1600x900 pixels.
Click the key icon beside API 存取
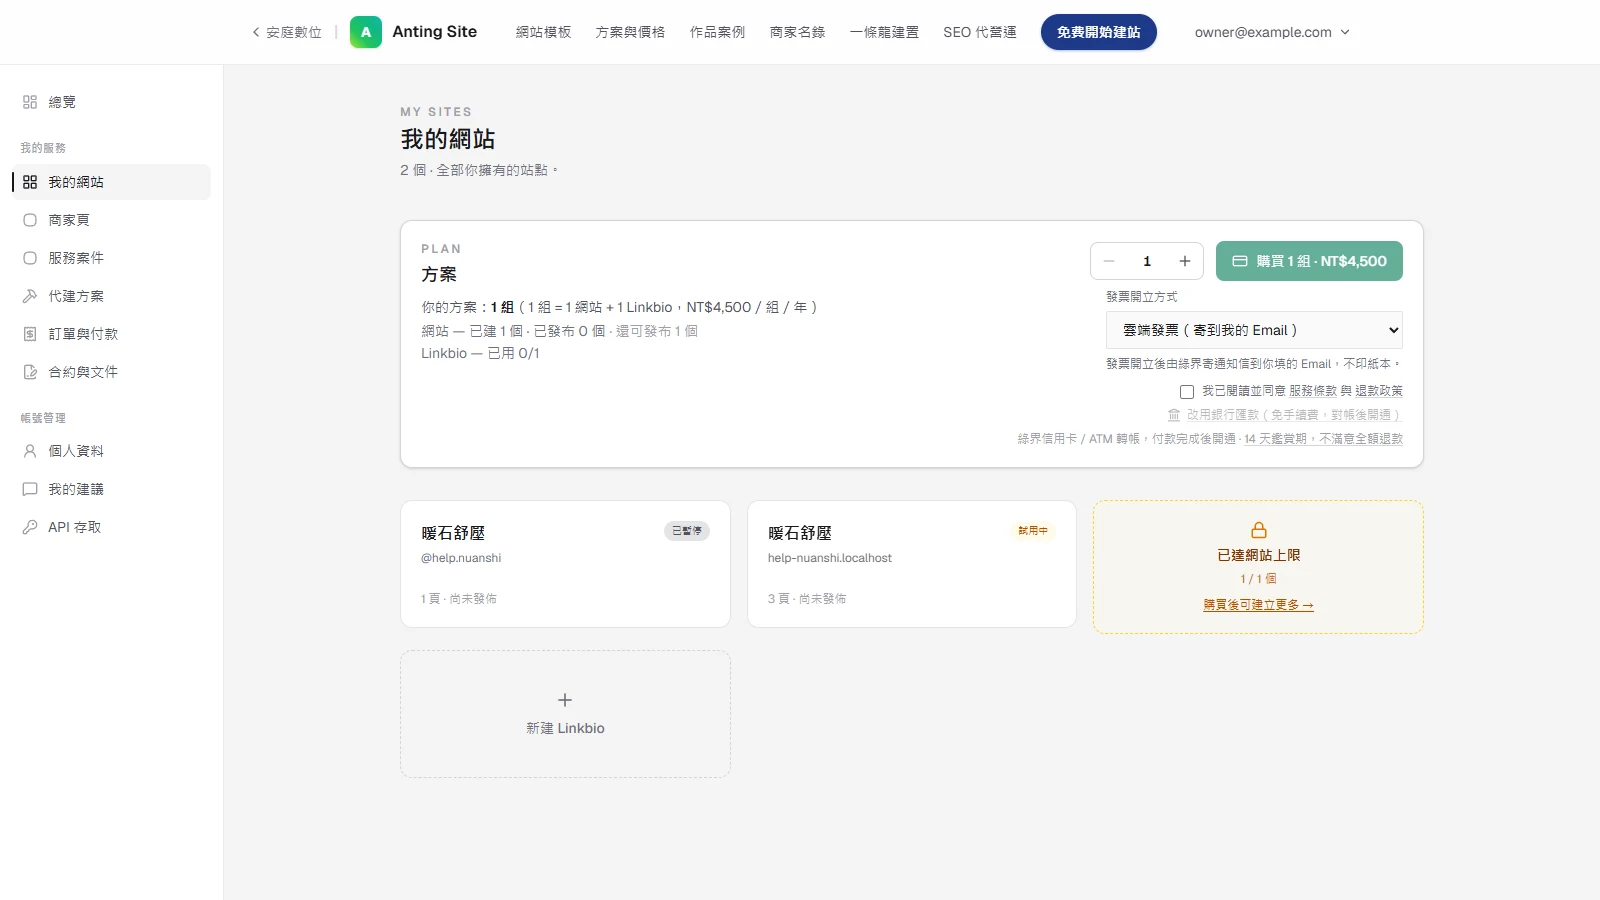(30, 527)
